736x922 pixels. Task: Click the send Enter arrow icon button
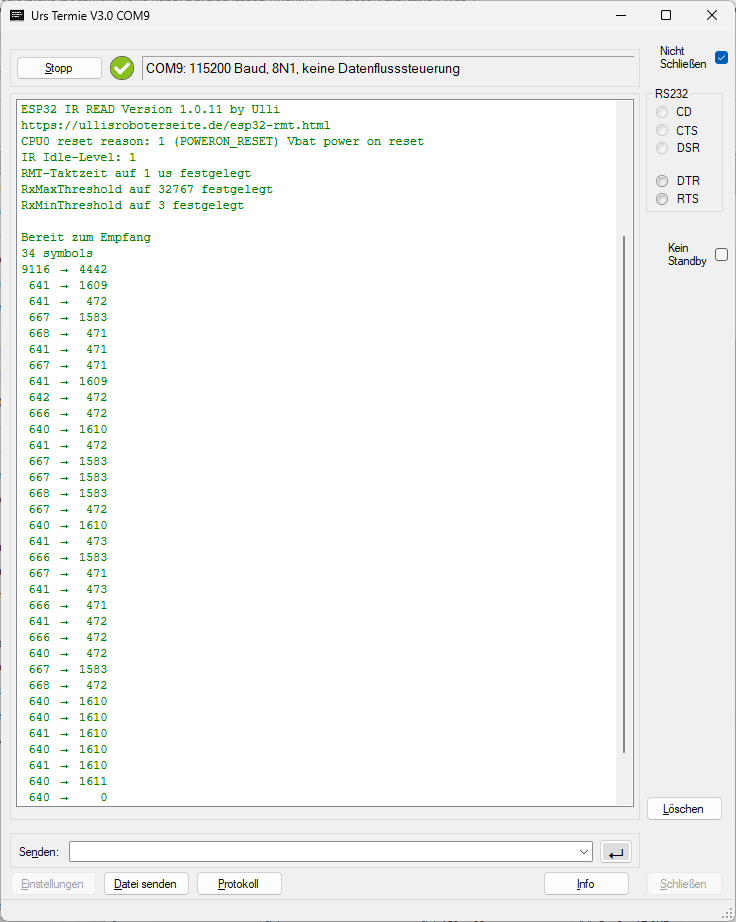(x=616, y=852)
